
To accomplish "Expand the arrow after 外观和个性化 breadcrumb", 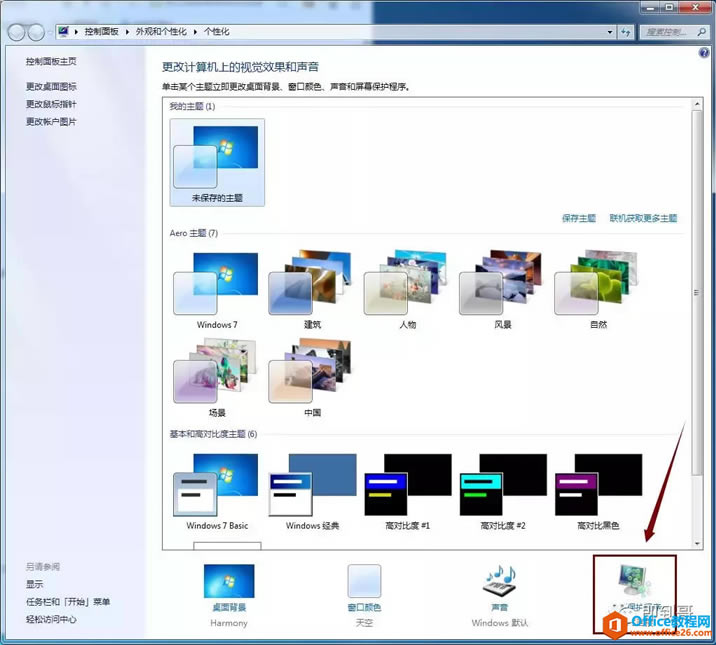I will (195, 31).
